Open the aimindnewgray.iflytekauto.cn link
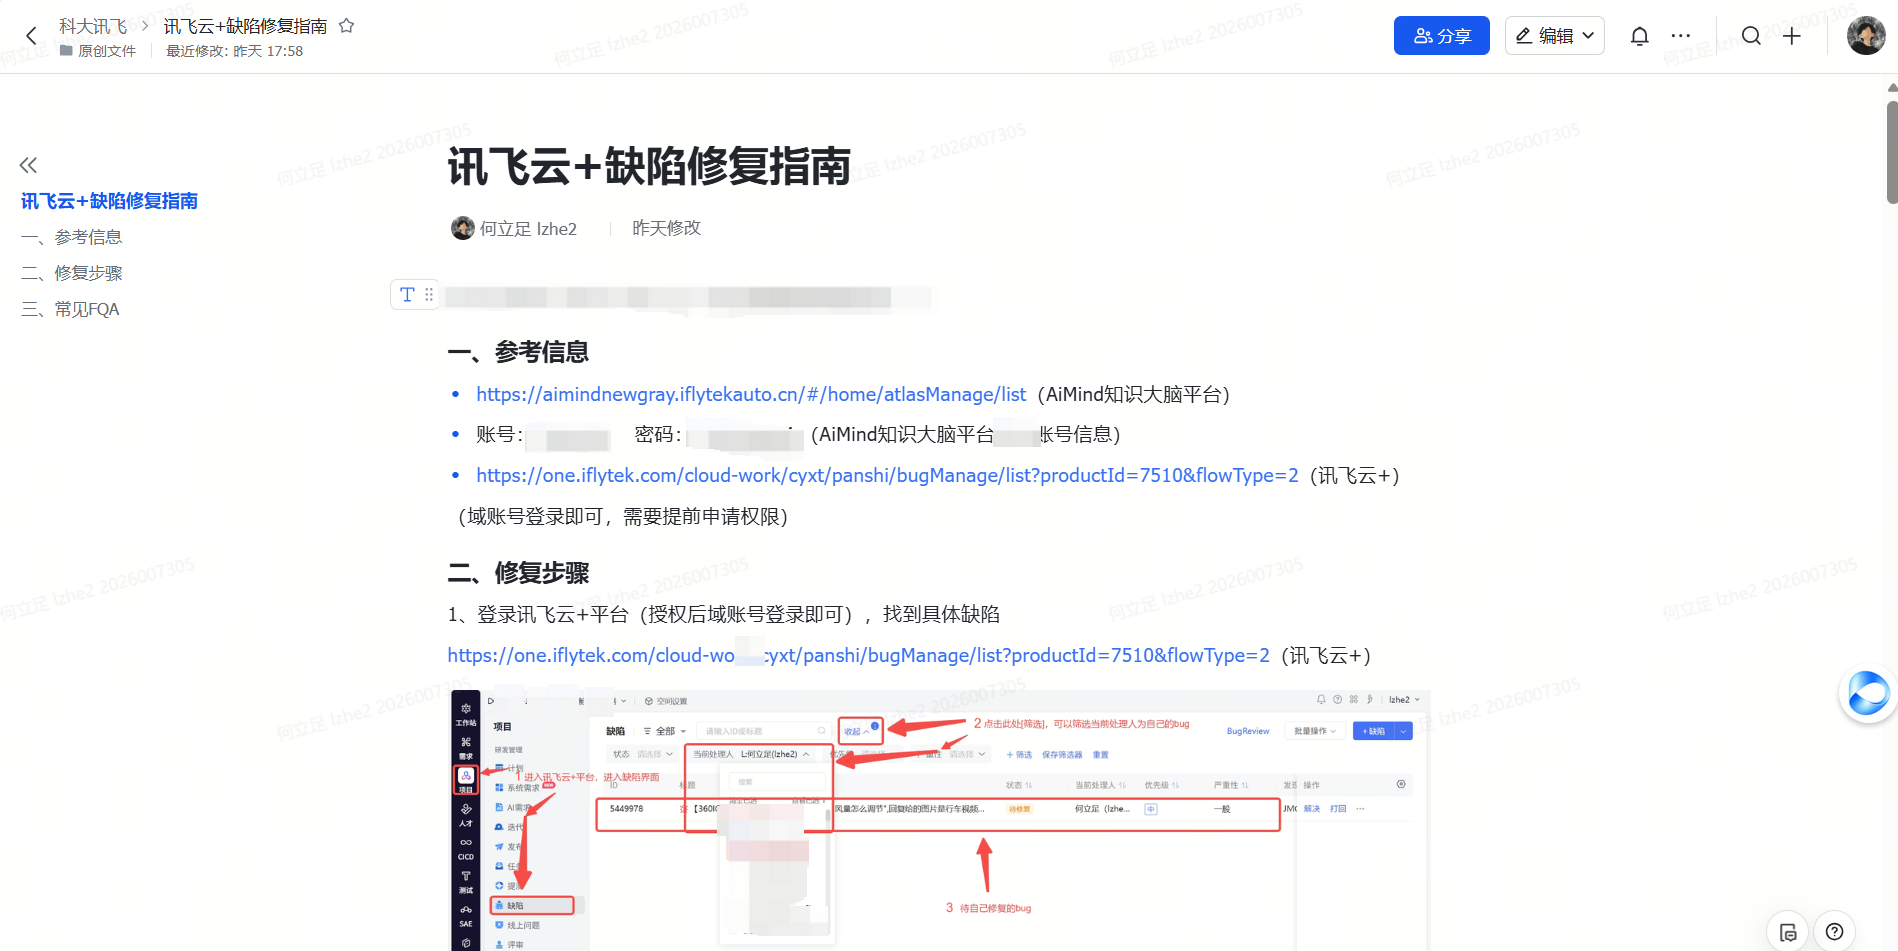The image size is (1898, 951). point(751,394)
